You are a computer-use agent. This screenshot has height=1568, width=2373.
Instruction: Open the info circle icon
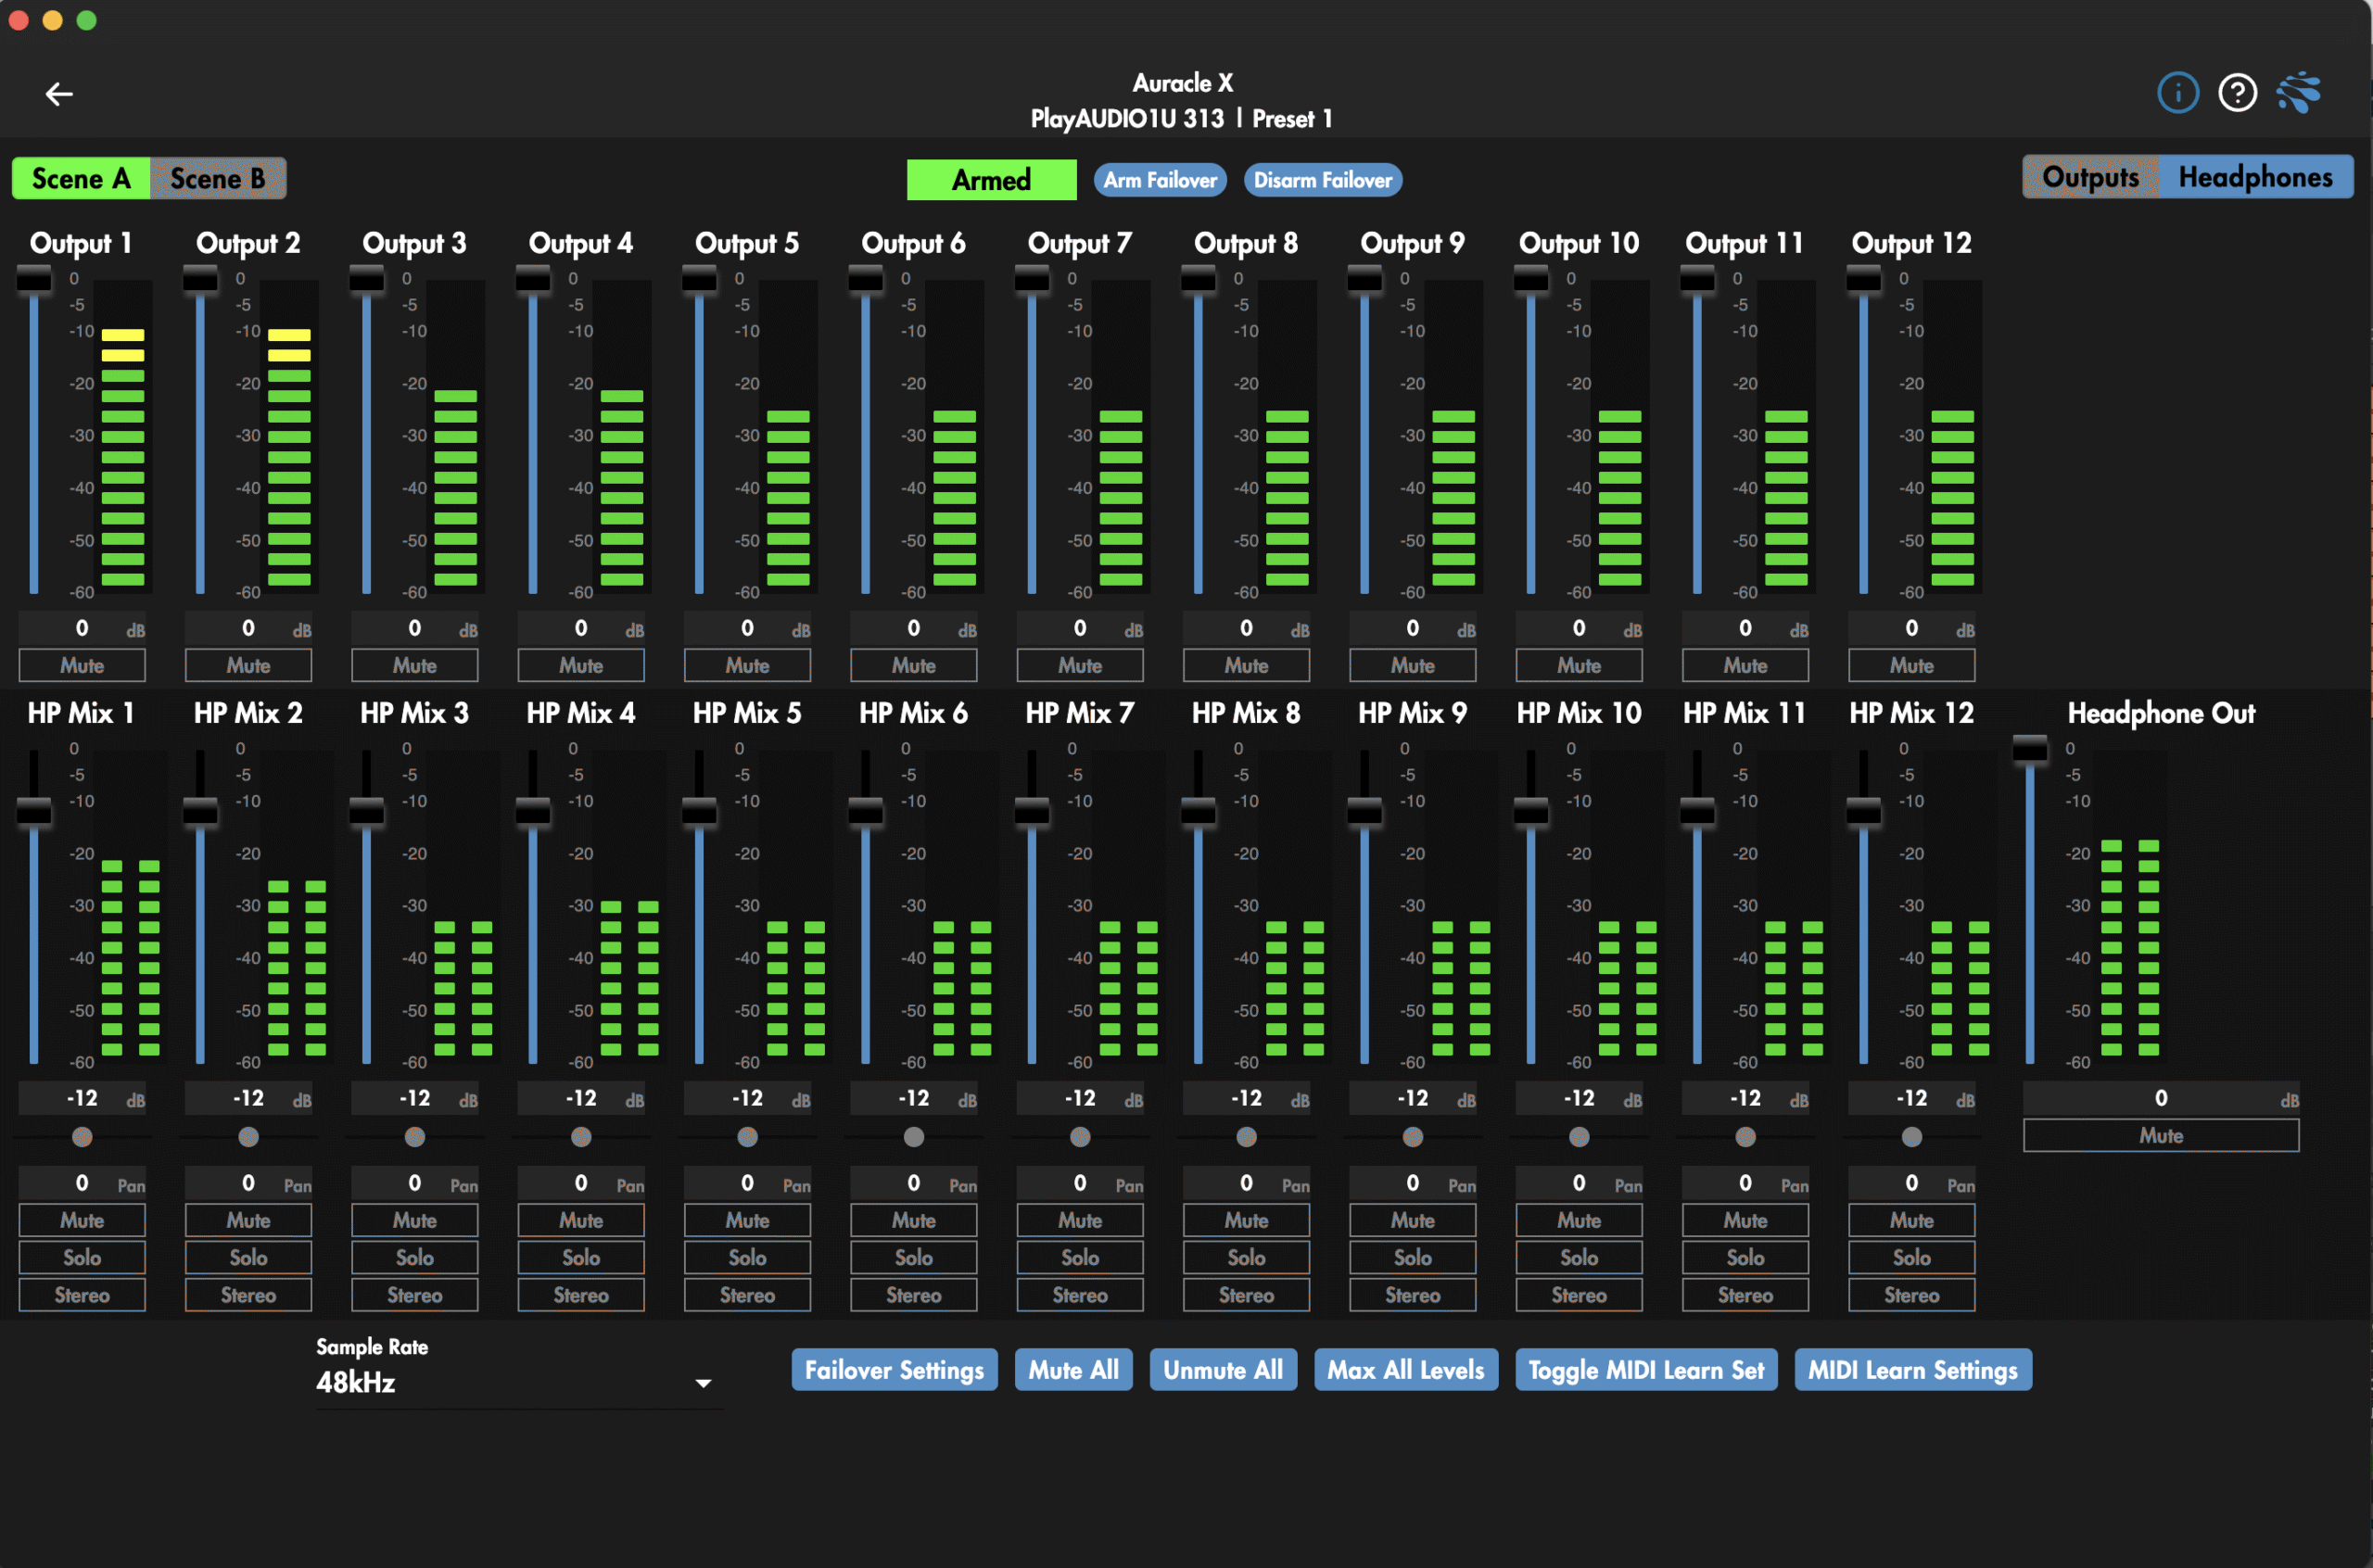tap(2177, 93)
